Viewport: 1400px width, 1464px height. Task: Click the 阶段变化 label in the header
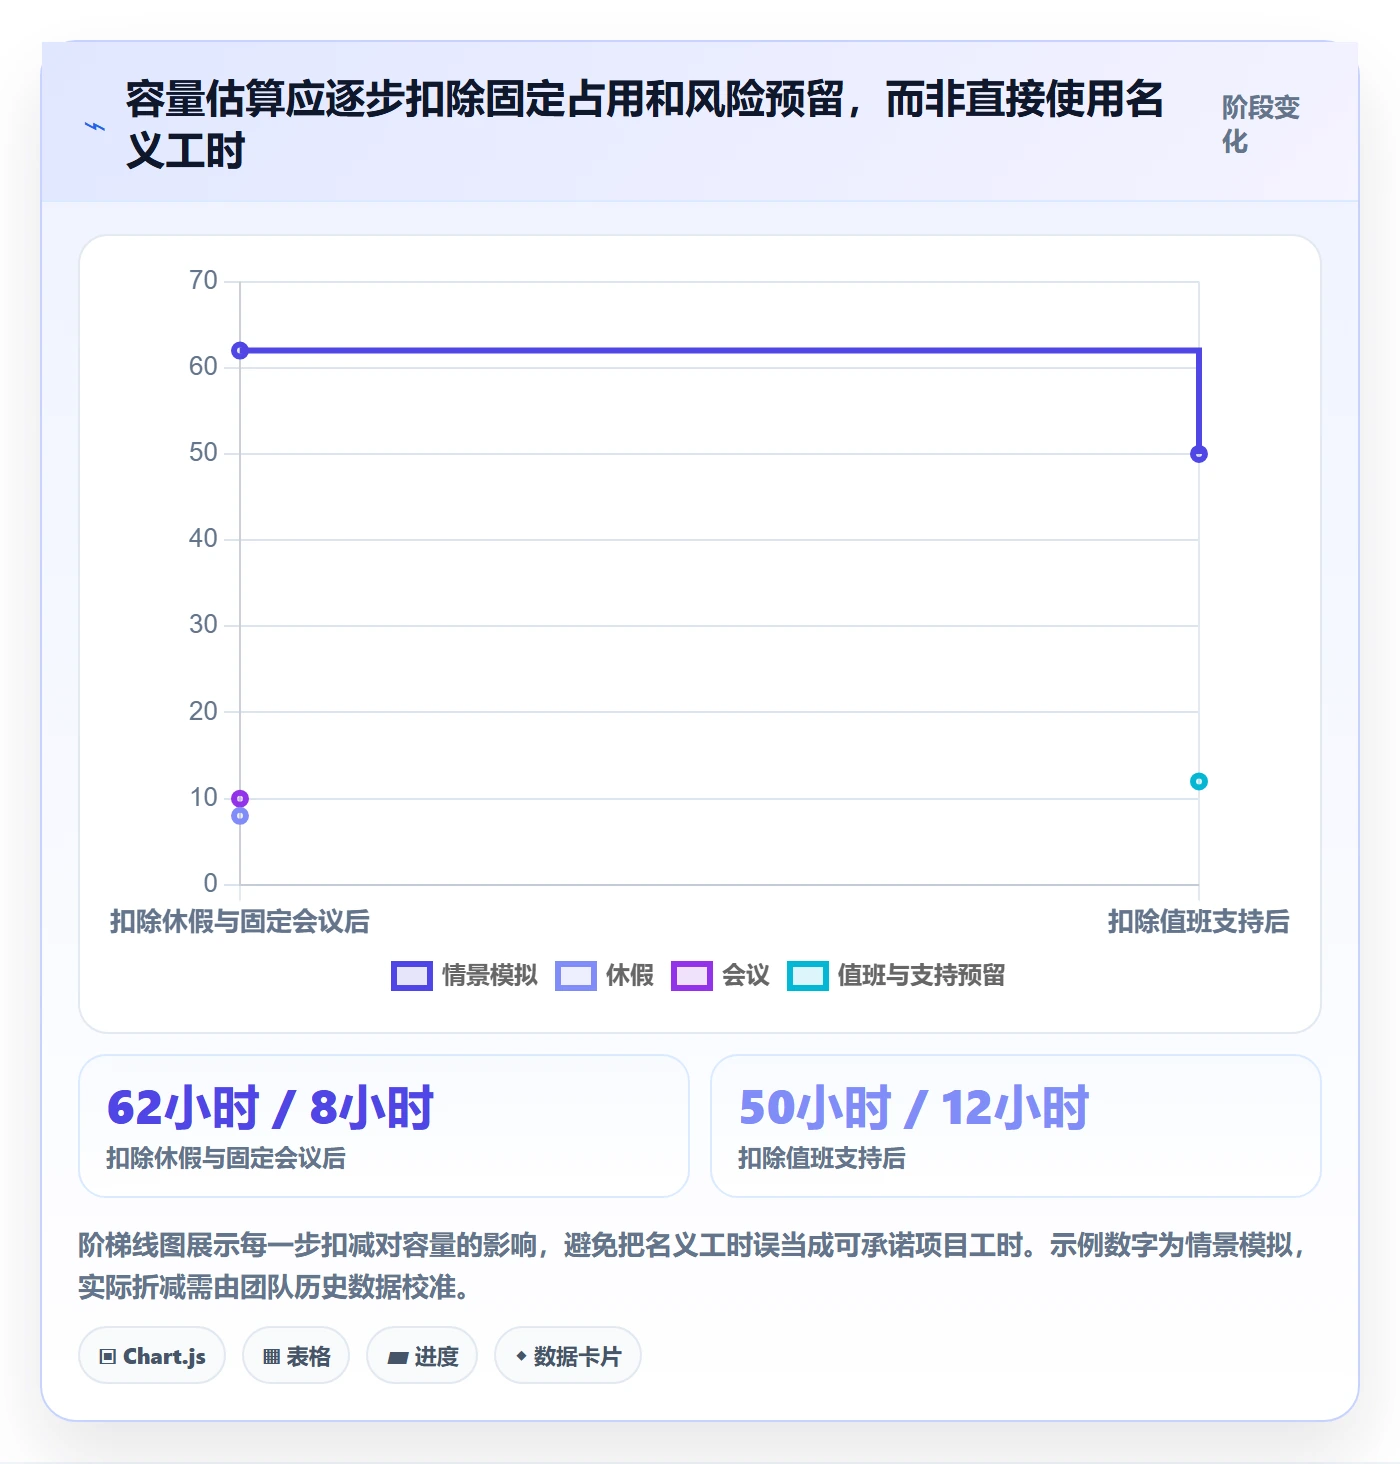coord(1261,124)
